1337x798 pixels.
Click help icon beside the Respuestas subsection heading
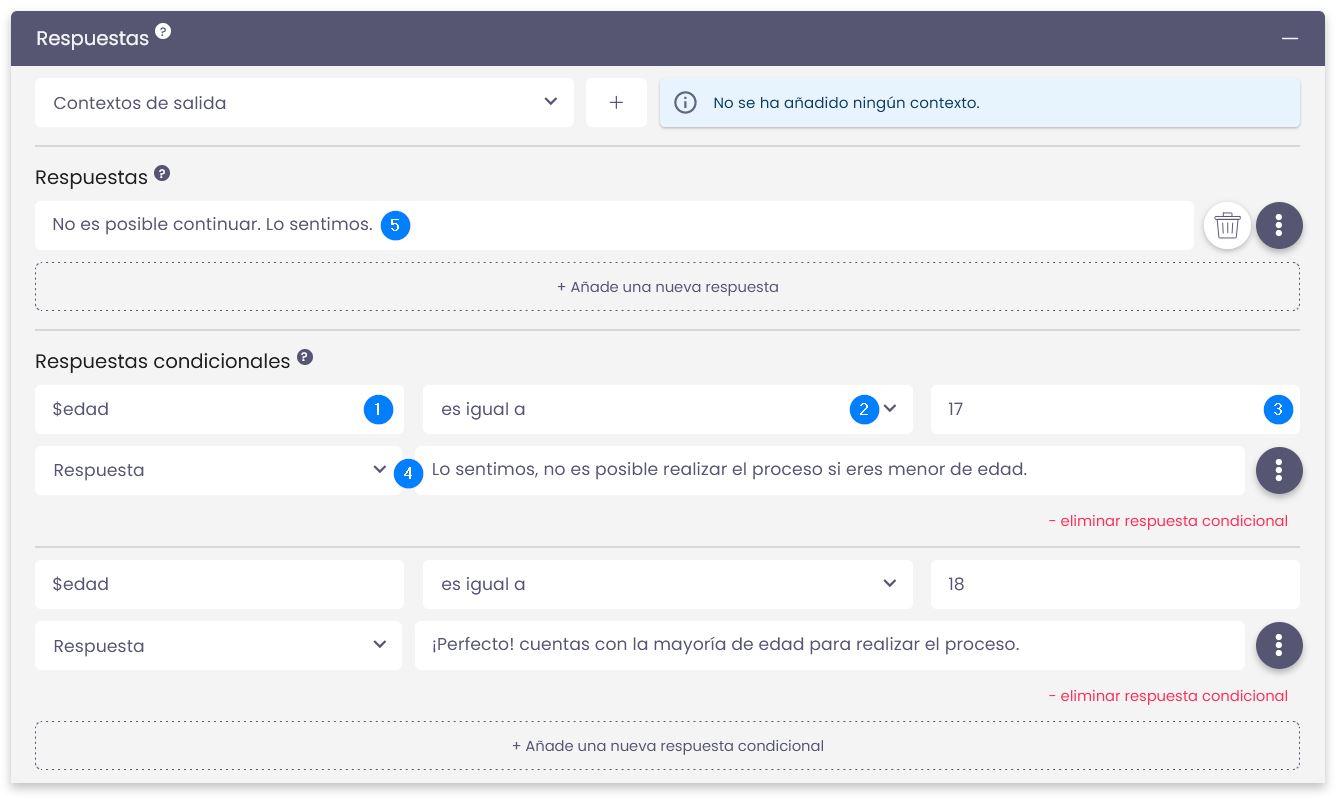(162, 173)
